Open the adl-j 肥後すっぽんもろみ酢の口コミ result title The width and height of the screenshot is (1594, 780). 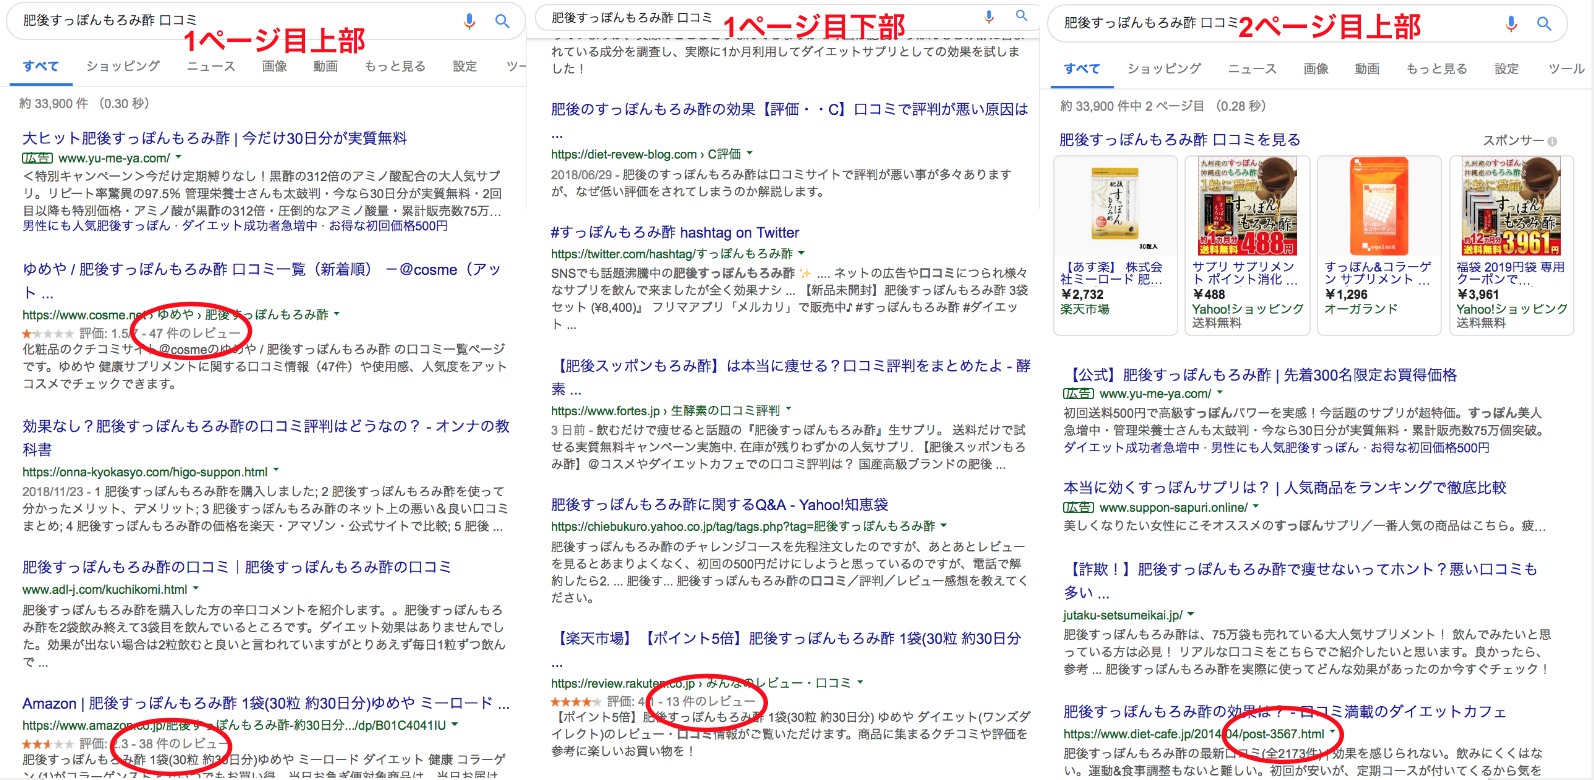237,567
